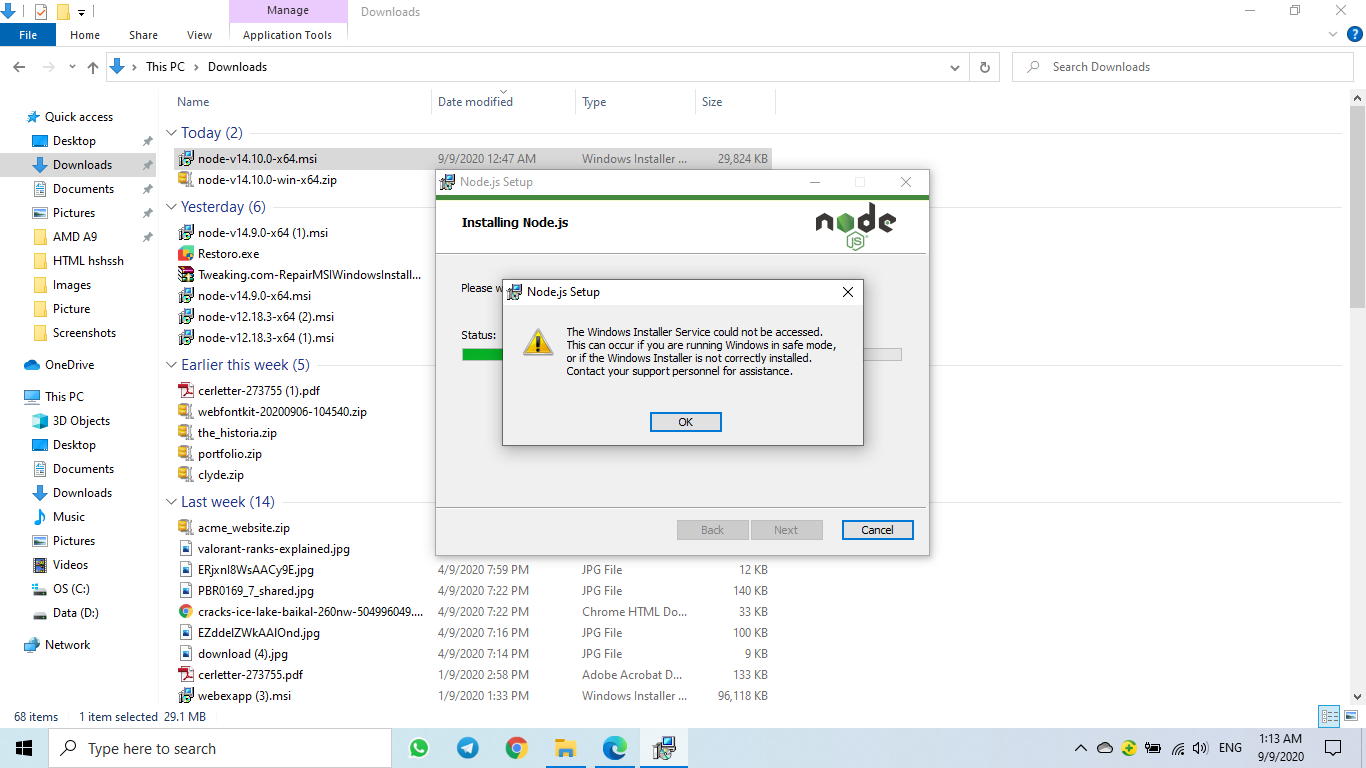Image resolution: width=1366 pixels, height=768 pixels.
Task: Open Desktop under Quick access
Action: 74,141
